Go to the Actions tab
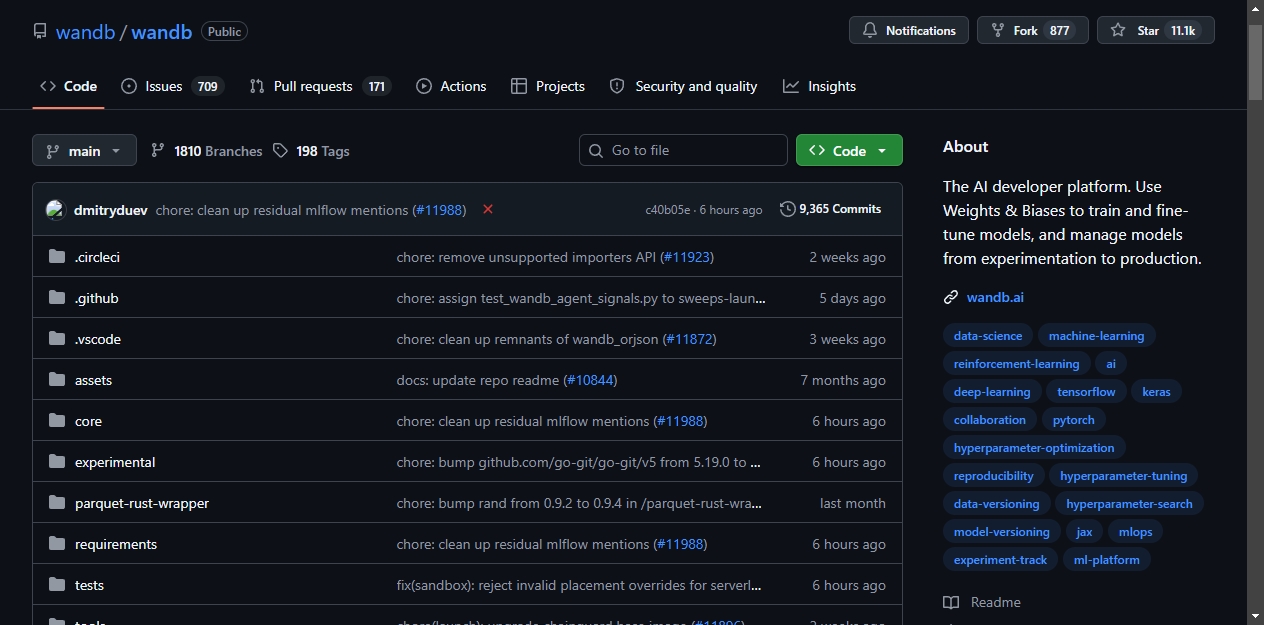 (451, 86)
